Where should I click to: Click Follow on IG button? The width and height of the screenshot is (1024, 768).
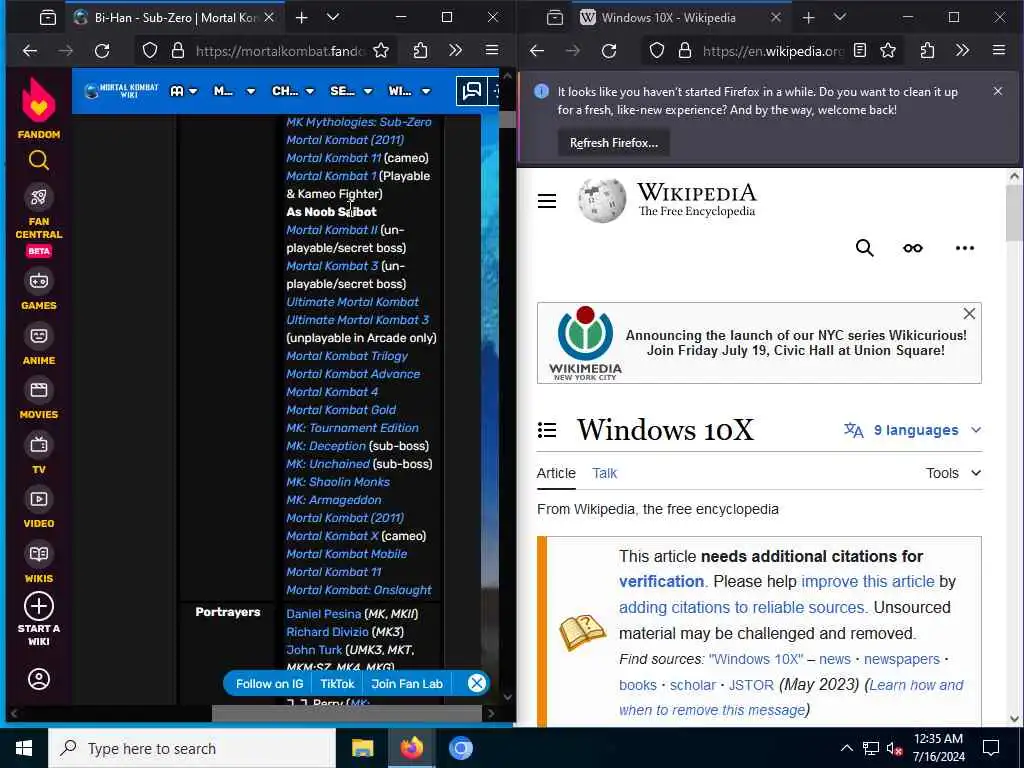point(269,684)
